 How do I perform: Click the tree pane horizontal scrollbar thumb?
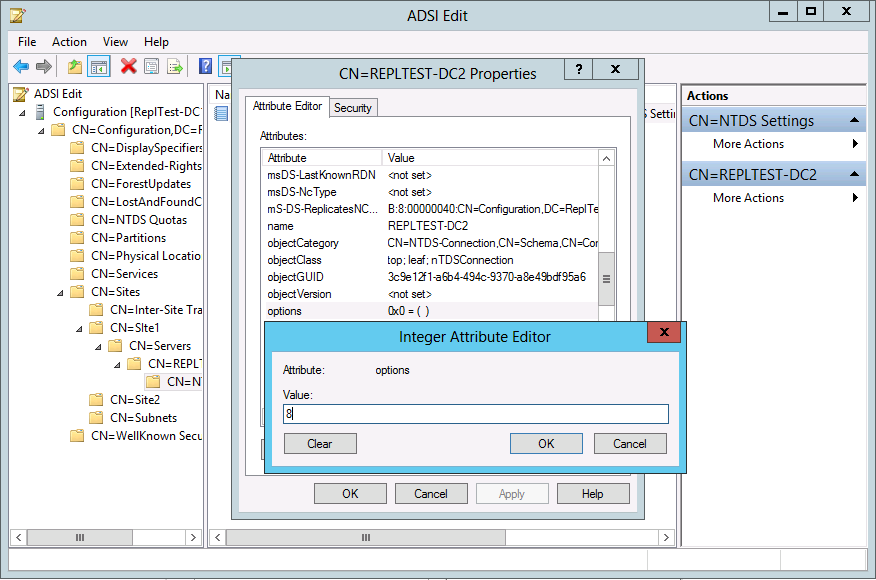tap(80, 538)
